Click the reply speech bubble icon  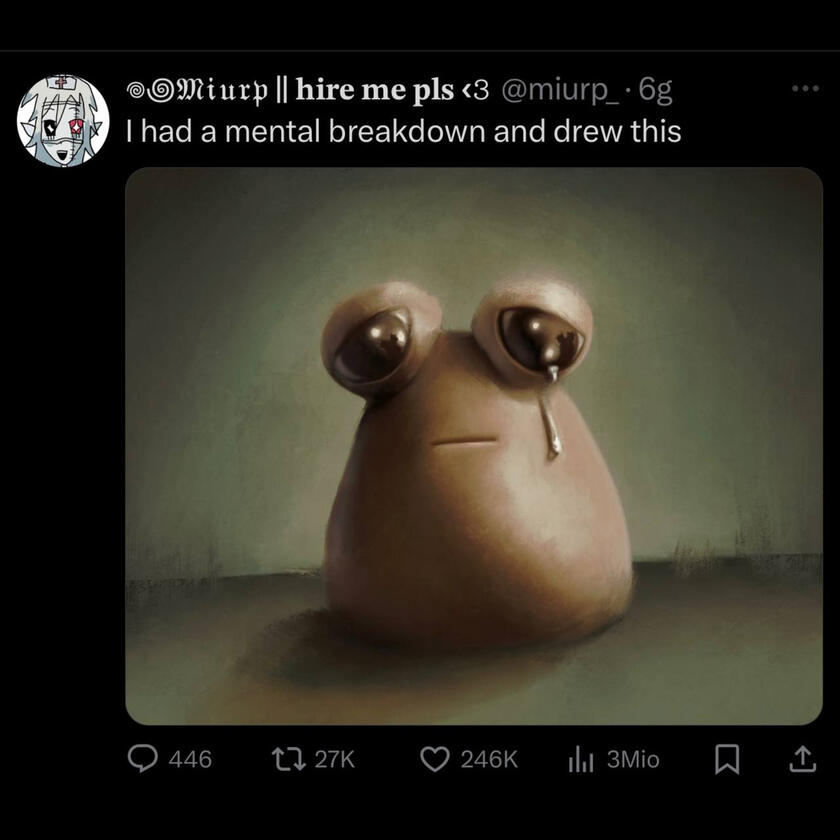(x=144, y=760)
